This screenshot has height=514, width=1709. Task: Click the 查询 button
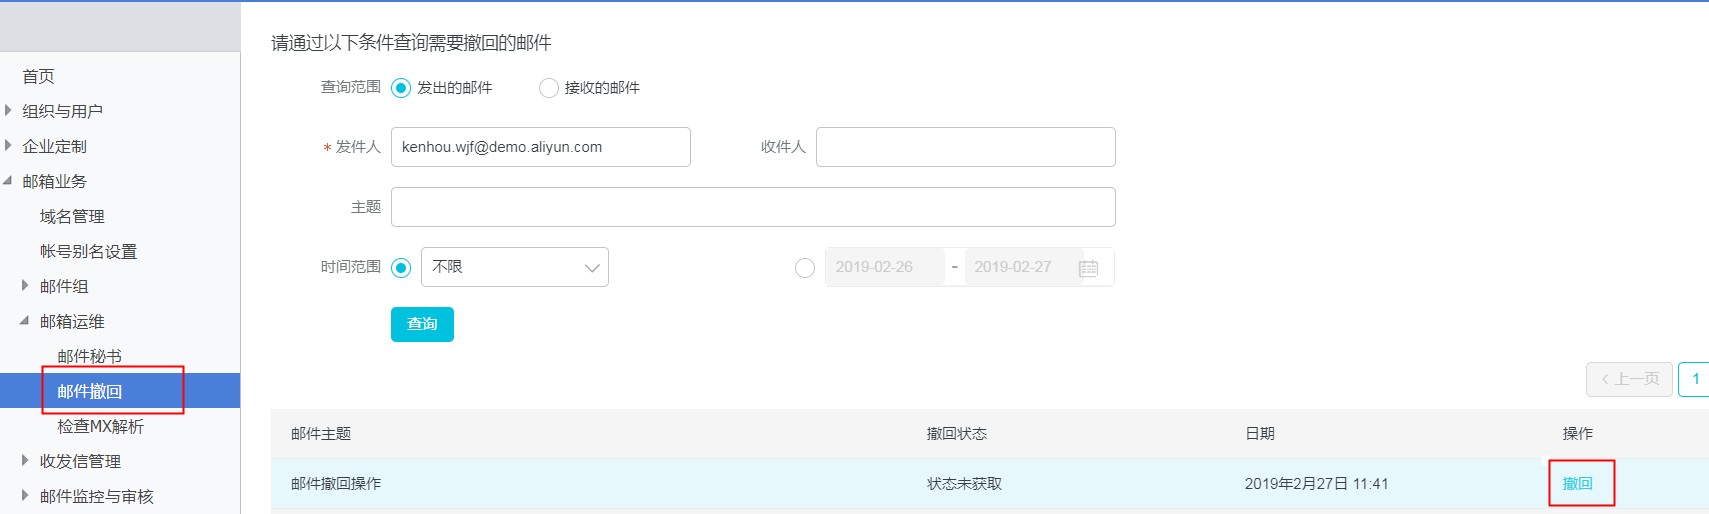tap(422, 324)
